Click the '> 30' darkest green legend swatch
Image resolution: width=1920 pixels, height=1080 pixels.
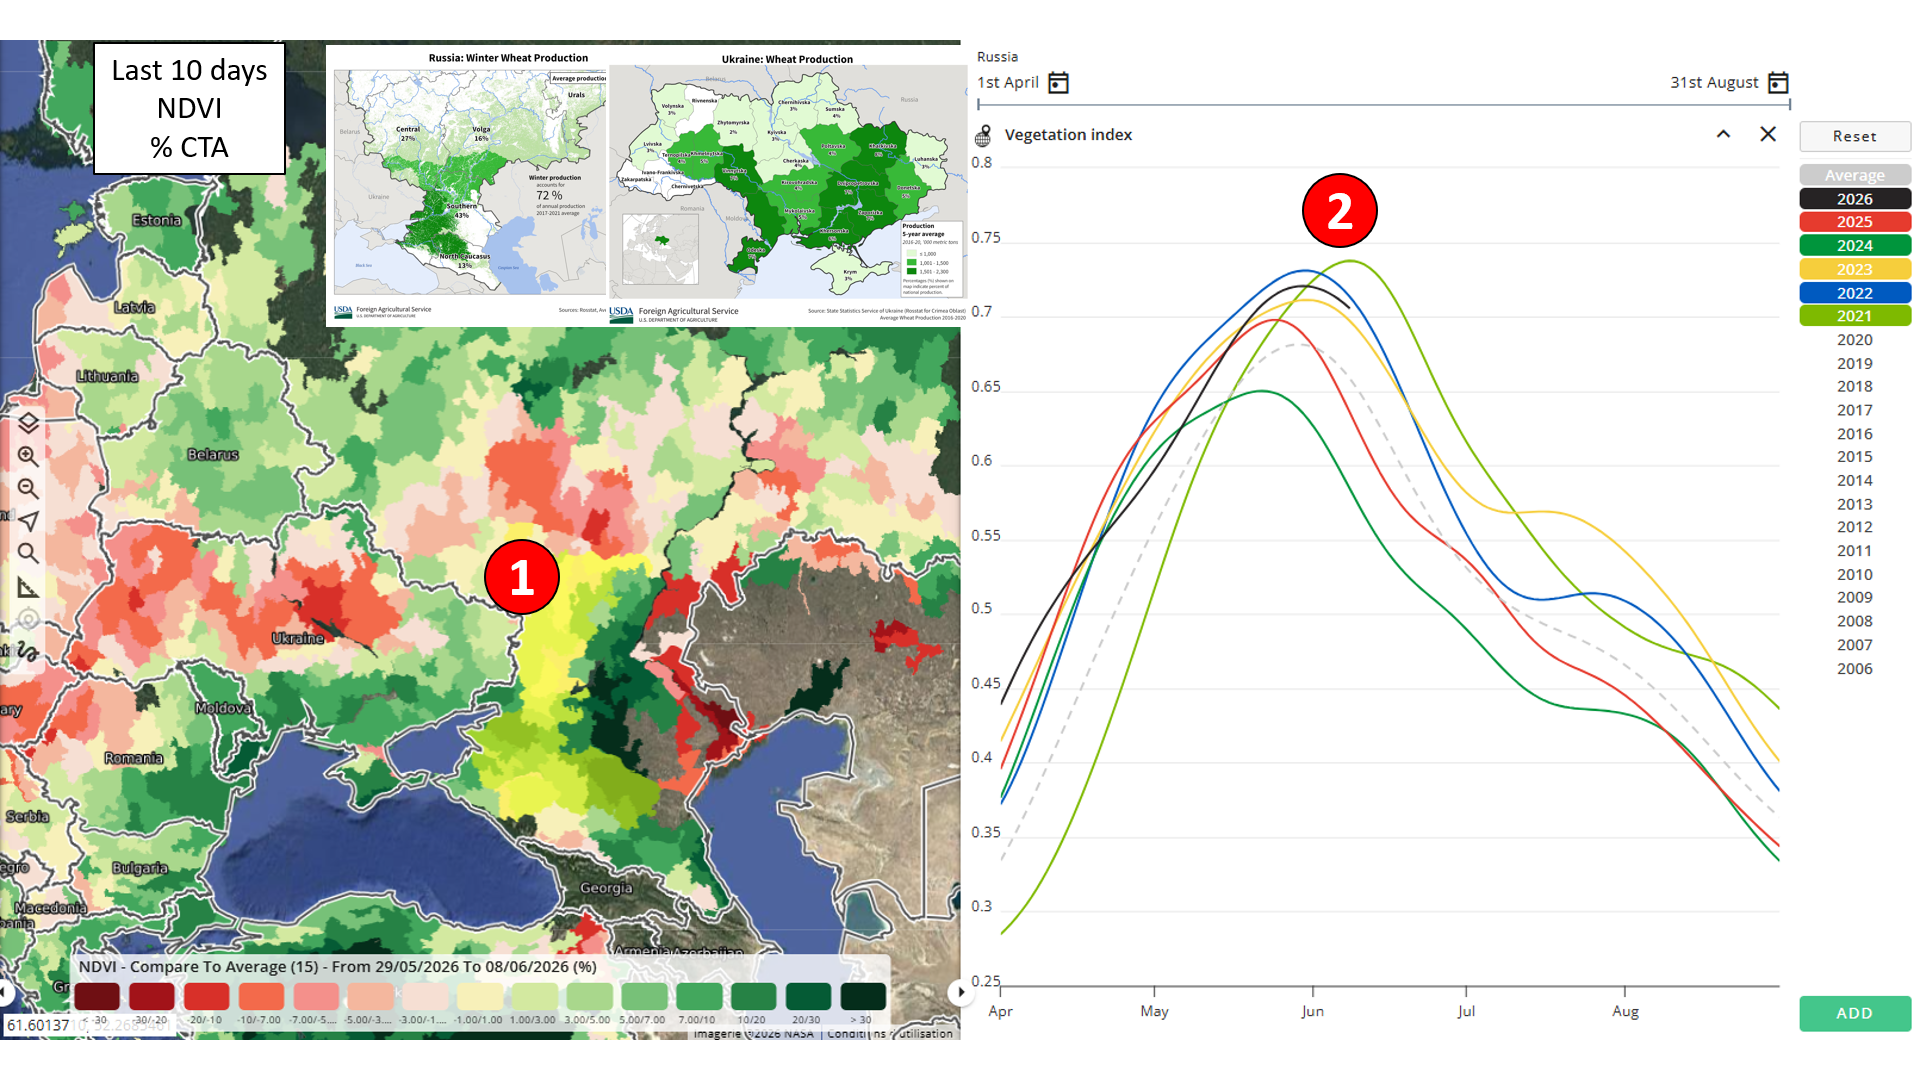point(863,996)
